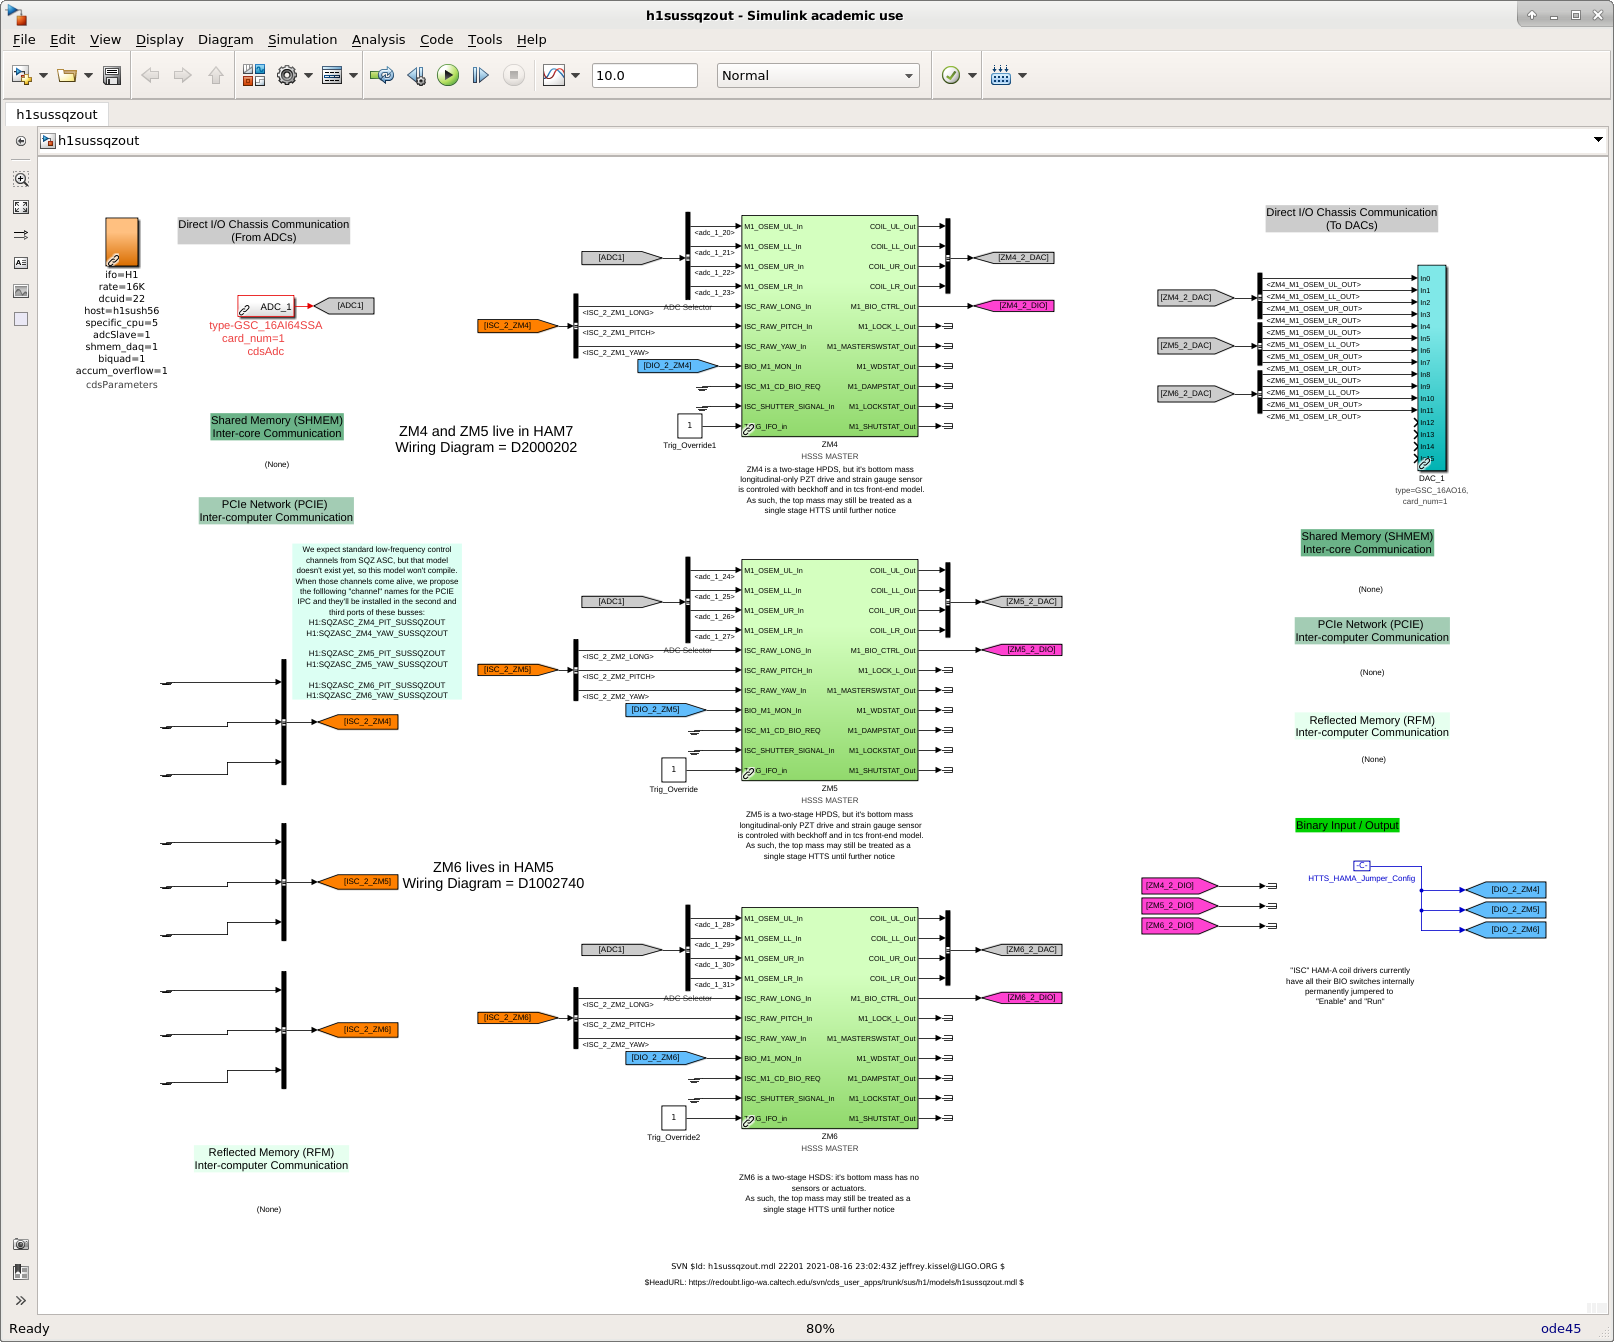Click the simulation stop time field 10.0
This screenshot has width=1614, height=1342.
coord(644,75)
